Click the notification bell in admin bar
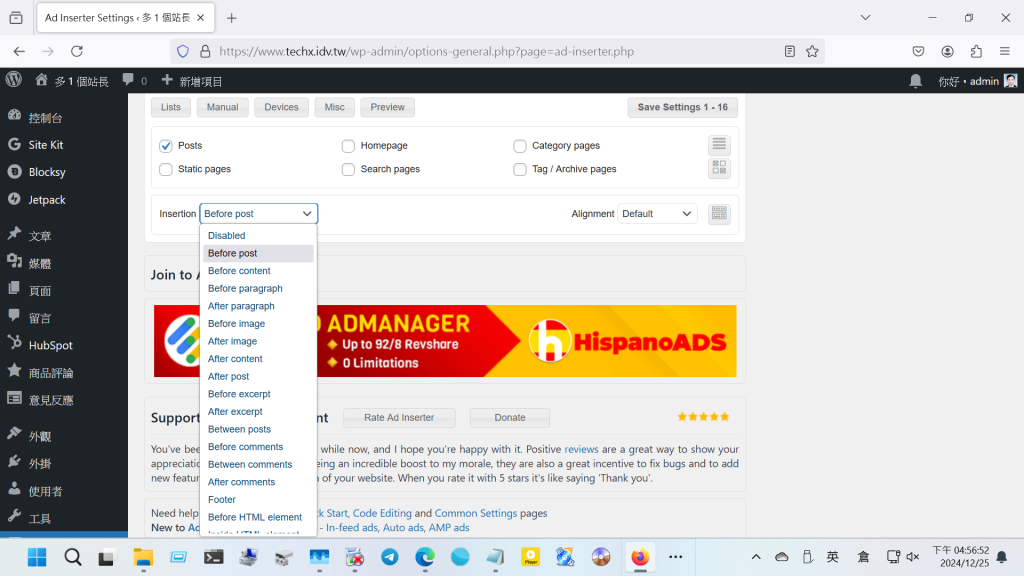Image resolution: width=1024 pixels, height=576 pixels. [915, 81]
